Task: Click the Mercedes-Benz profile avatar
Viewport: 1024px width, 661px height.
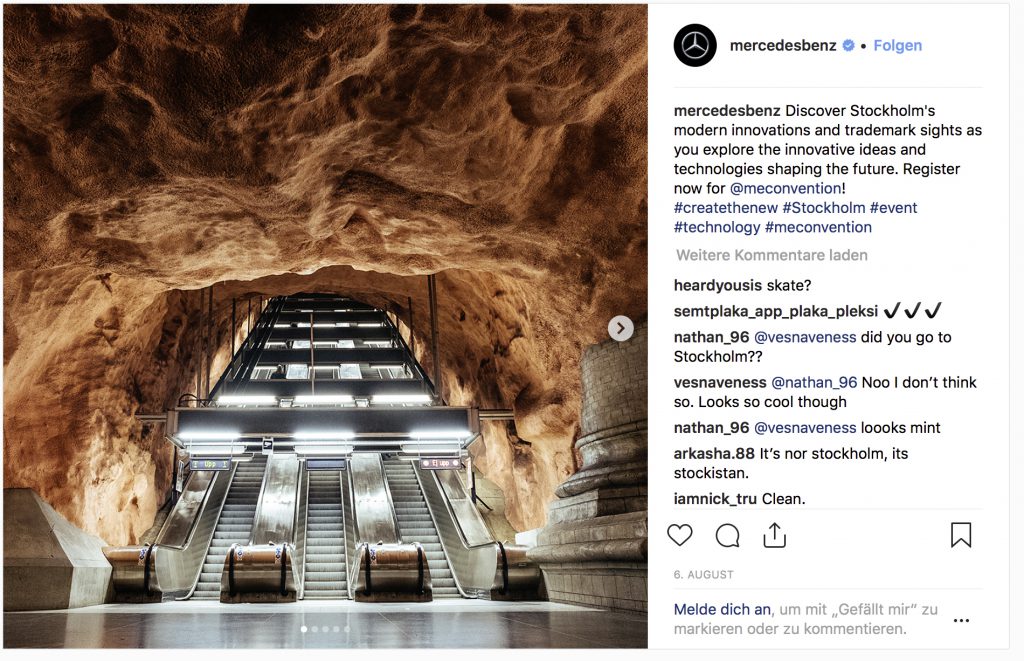Action: (695, 45)
